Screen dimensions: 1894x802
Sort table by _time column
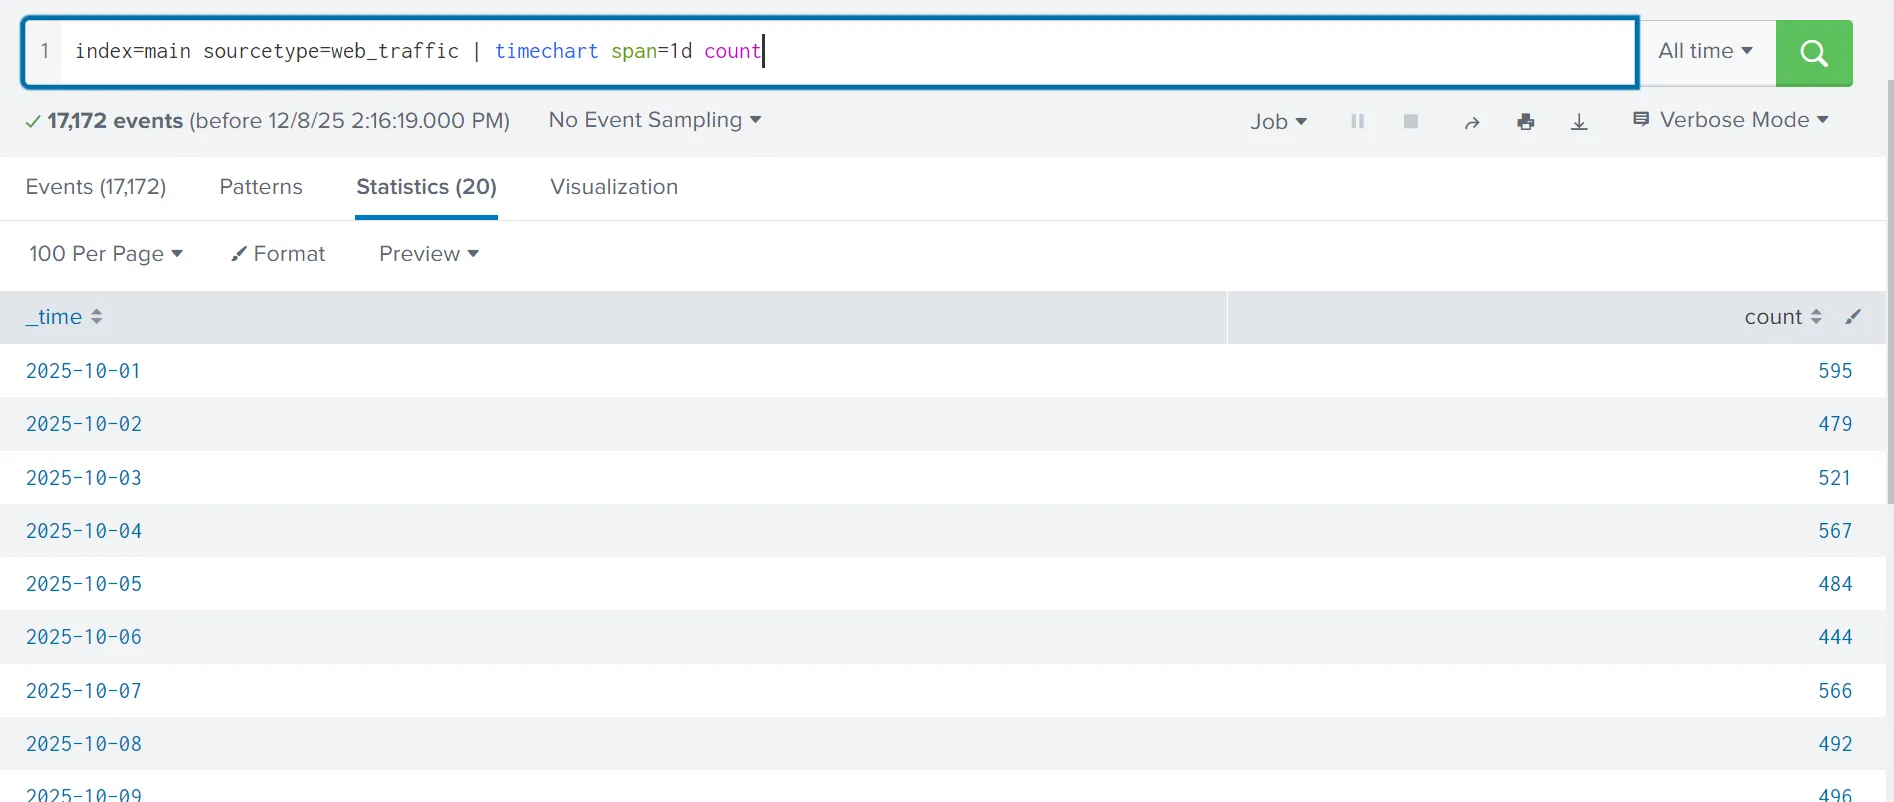click(64, 317)
